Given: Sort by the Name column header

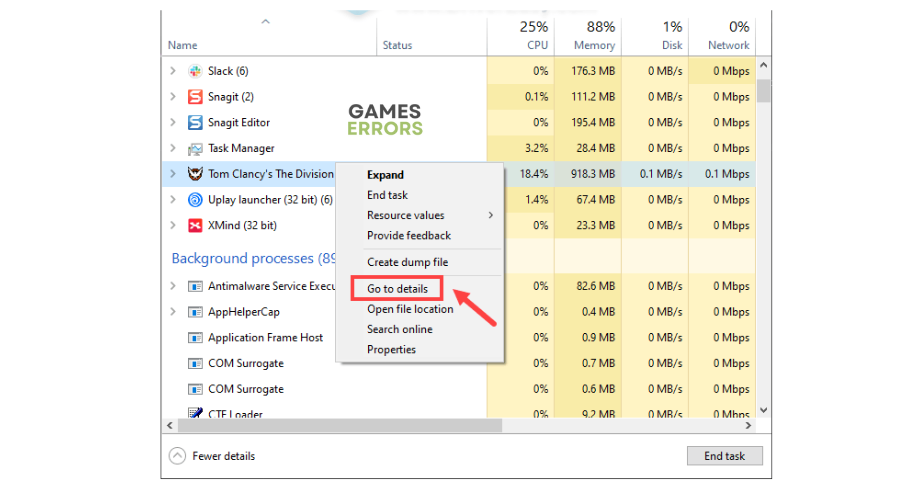Looking at the screenshot, I should click(x=183, y=45).
